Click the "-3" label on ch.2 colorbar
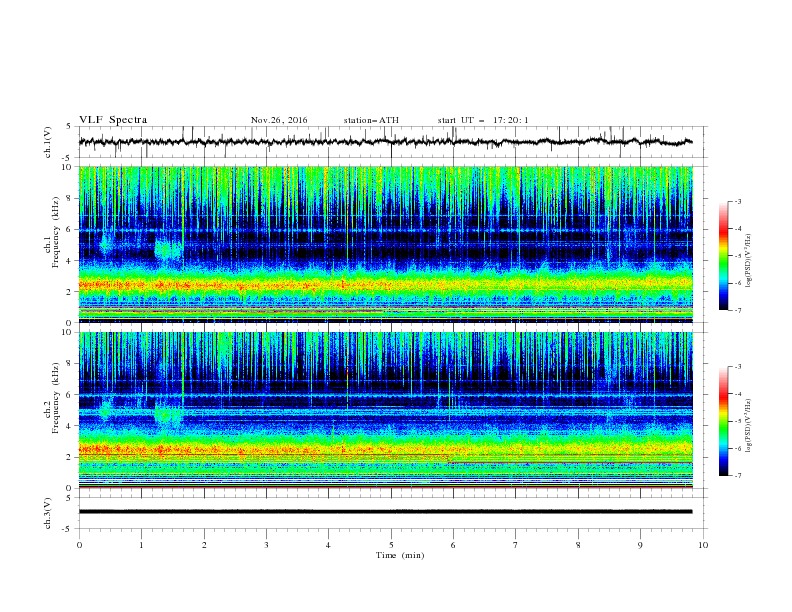The height and width of the screenshot is (612, 792). [x=737, y=367]
